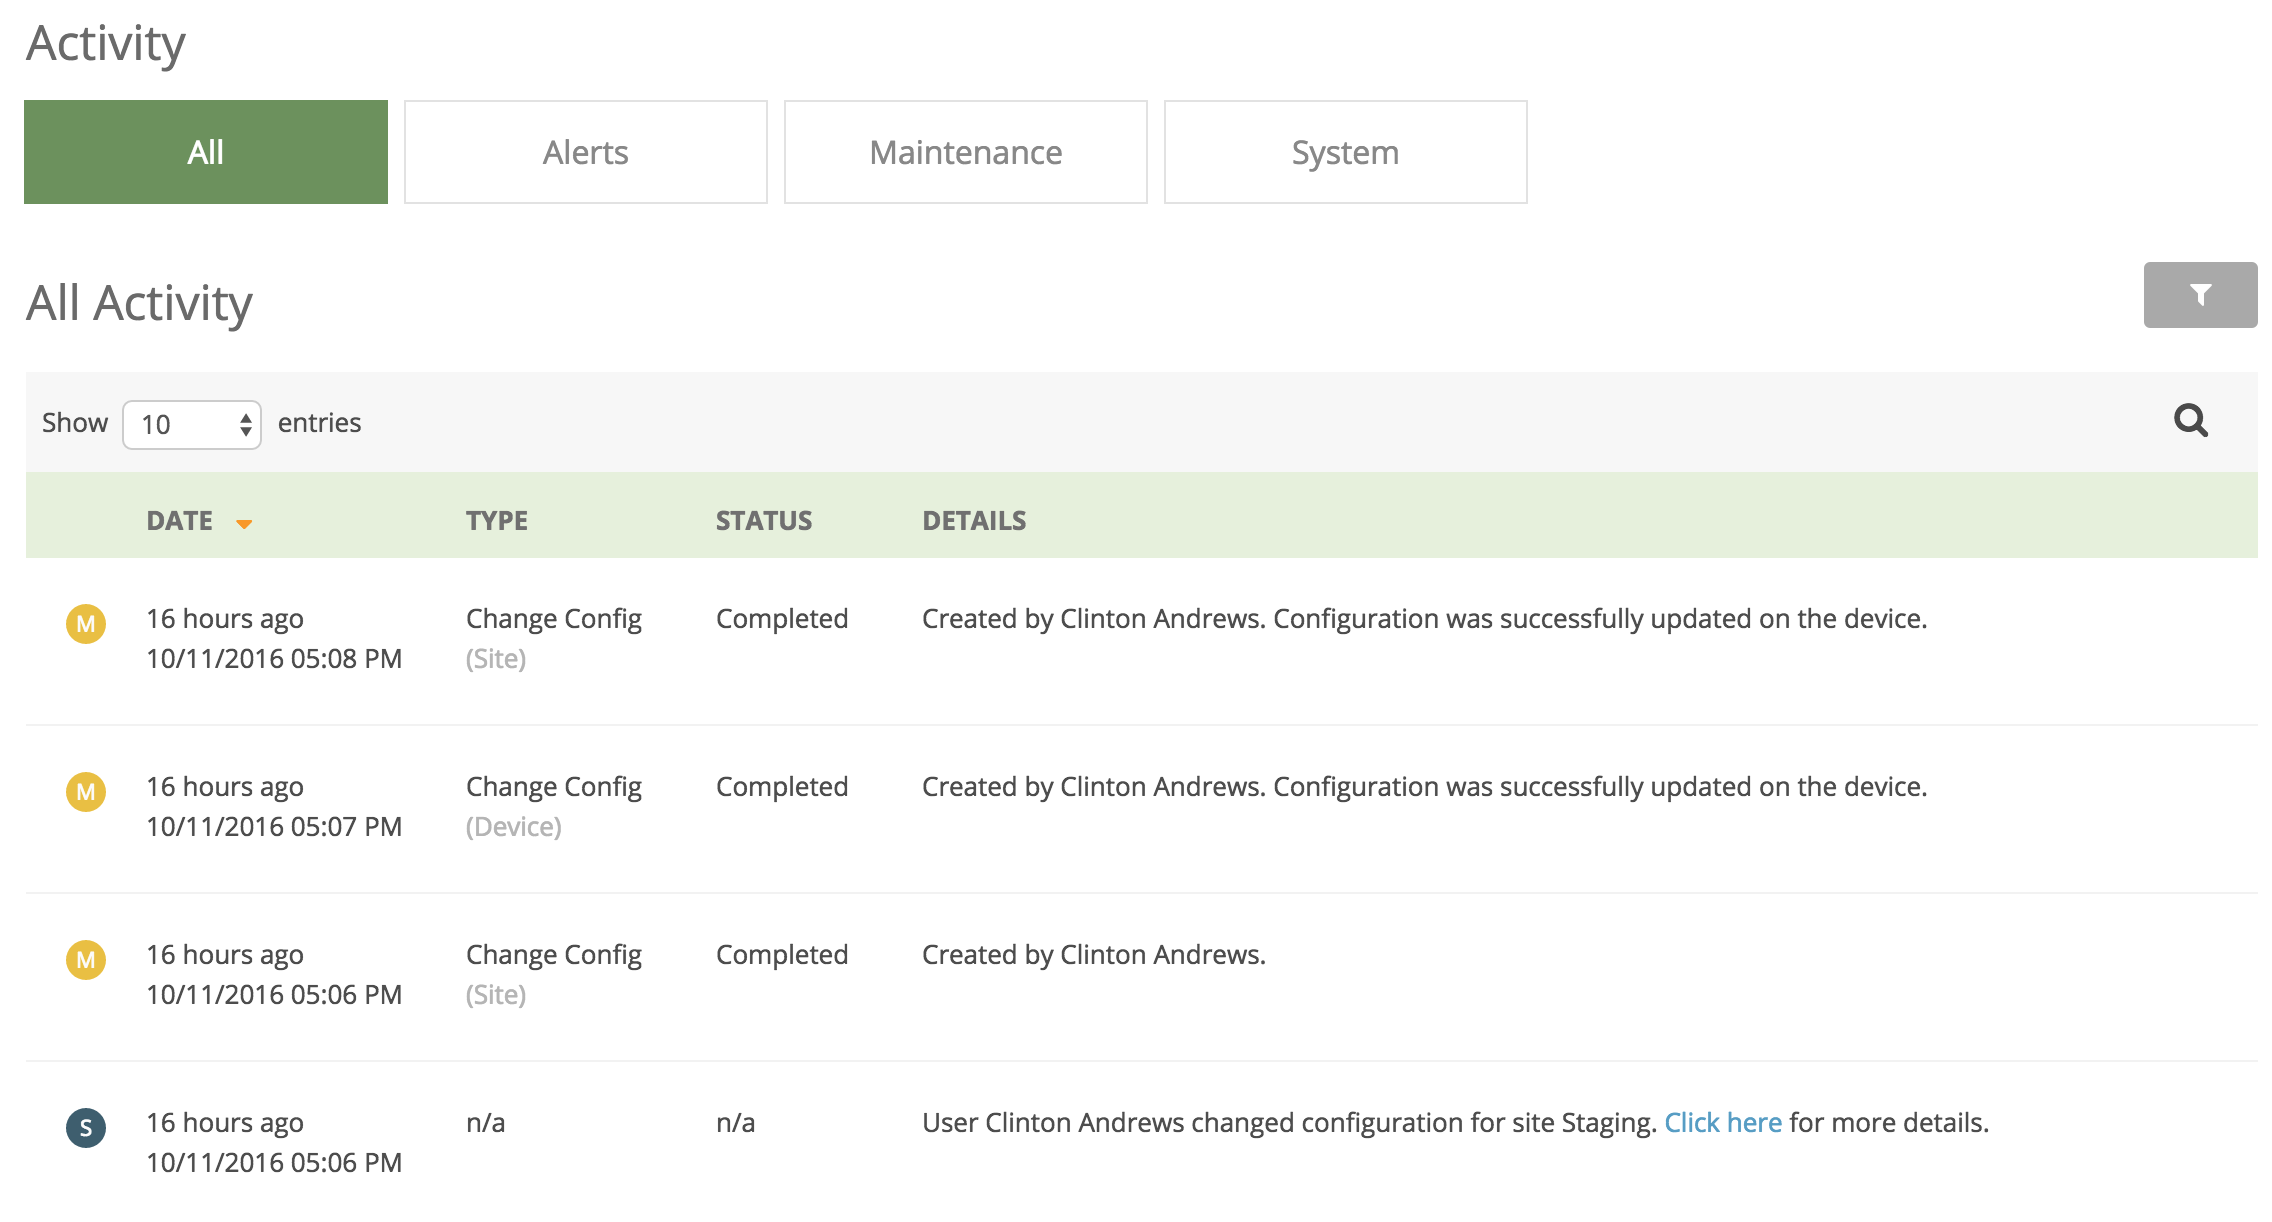This screenshot has height=1222, width=2272.
Task: Click the magnifier search icon
Action: [2190, 421]
